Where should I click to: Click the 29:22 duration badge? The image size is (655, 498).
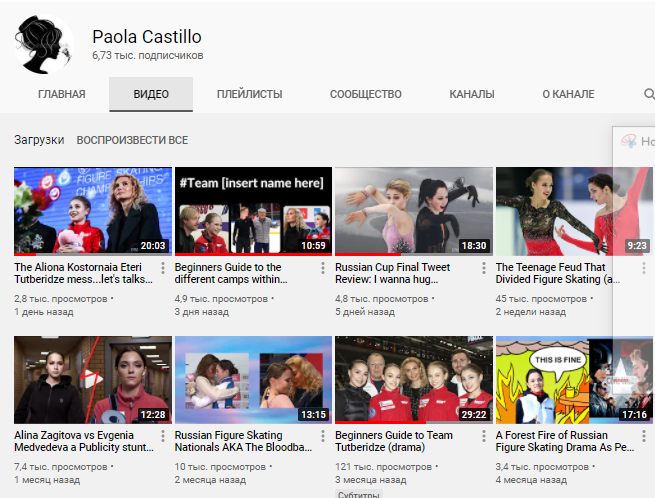474,414
